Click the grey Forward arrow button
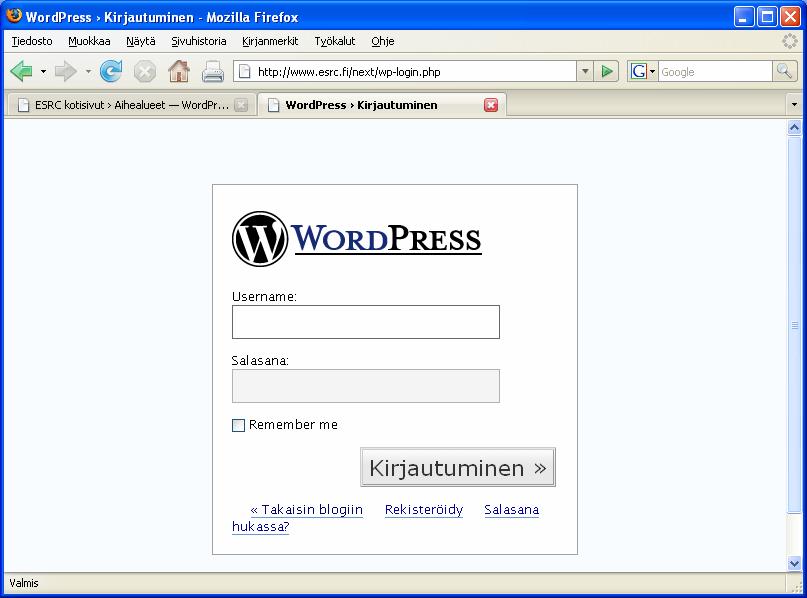The width and height of the screenshot is (807, 598). click(x=65, y=71)
